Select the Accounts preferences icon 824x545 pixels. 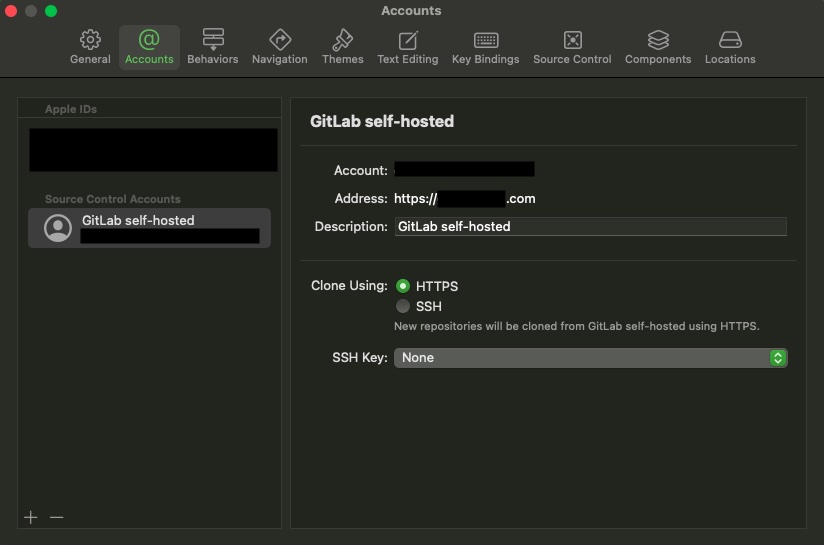coord(149,46)
